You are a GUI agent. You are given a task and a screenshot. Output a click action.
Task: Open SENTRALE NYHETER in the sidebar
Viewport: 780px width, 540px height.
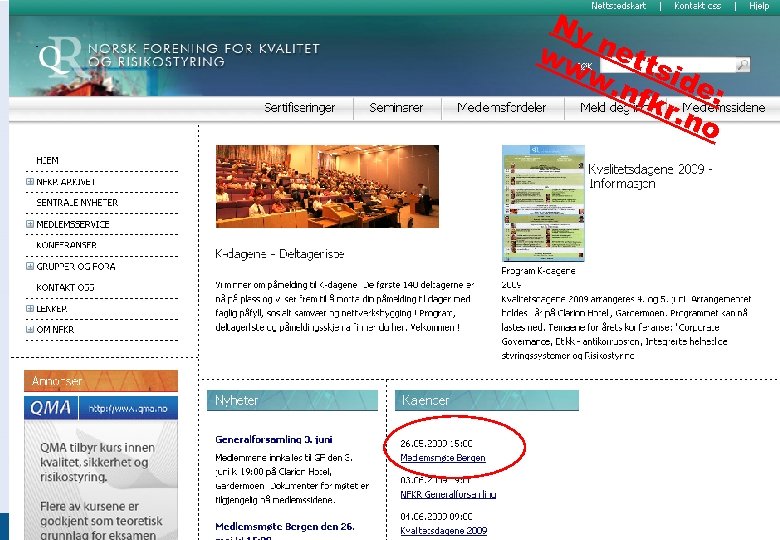(x=77, y=203)
